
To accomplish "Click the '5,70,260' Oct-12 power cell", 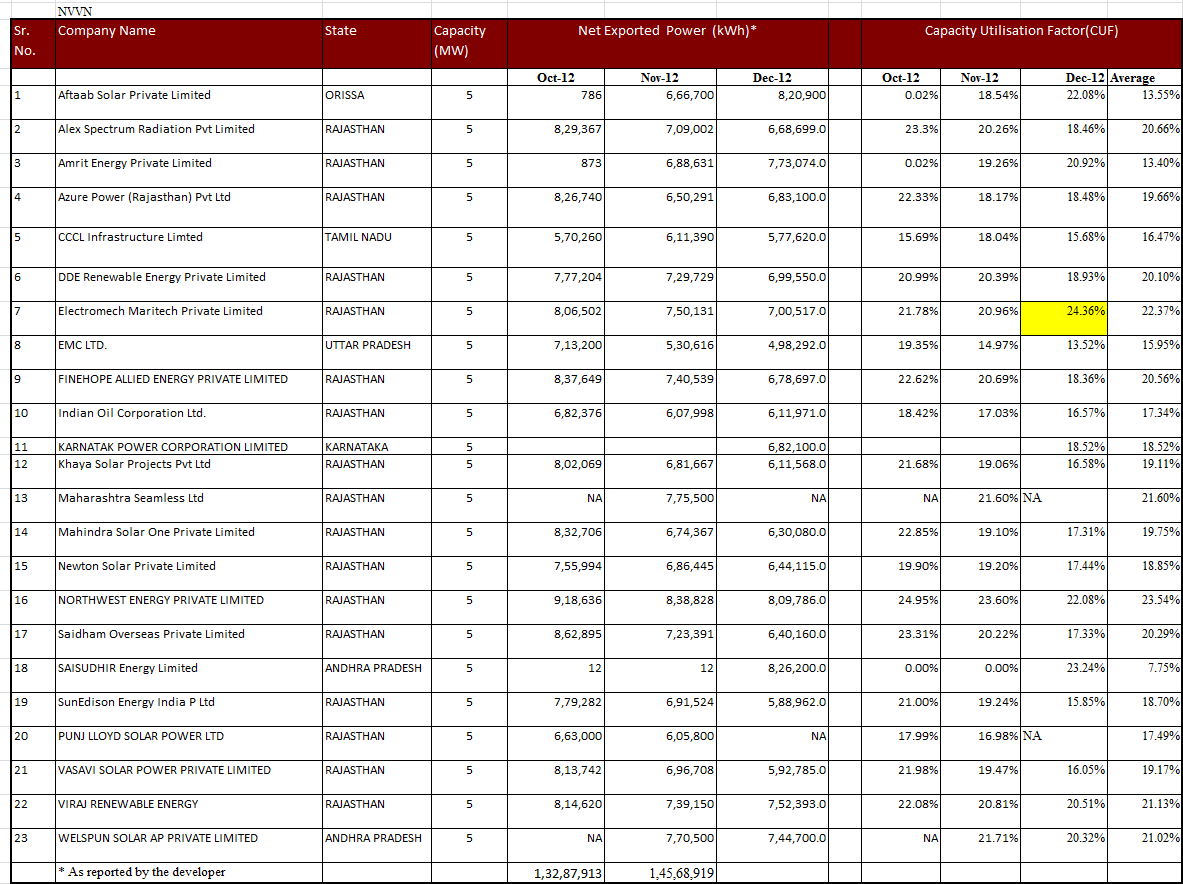I will [556, 247].
